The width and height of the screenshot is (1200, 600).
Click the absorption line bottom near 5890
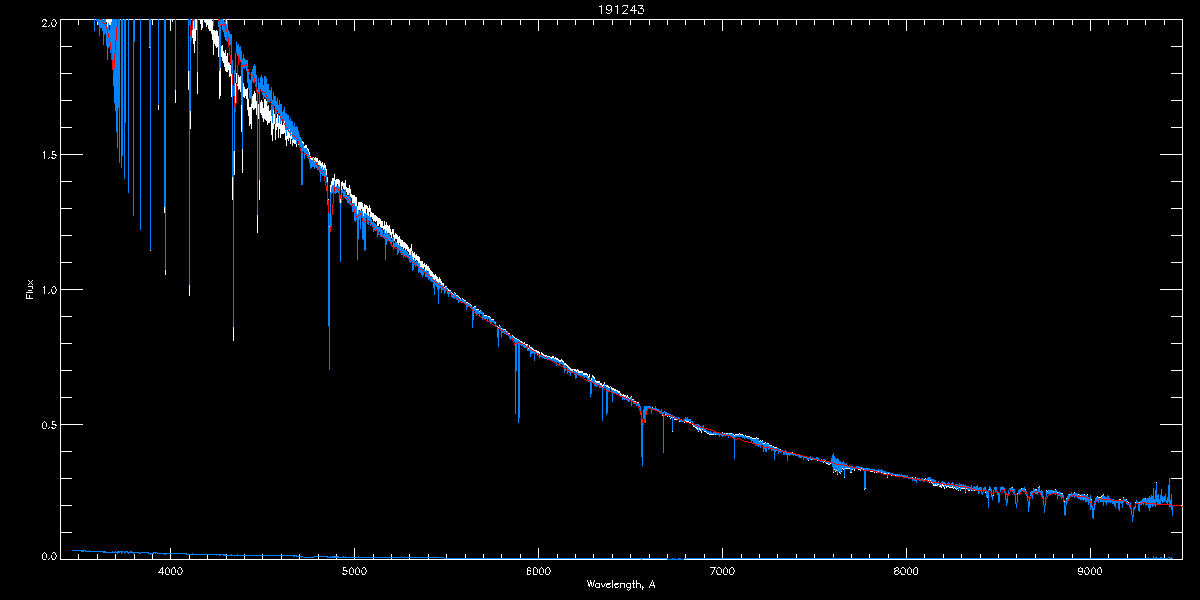[518, 420]
